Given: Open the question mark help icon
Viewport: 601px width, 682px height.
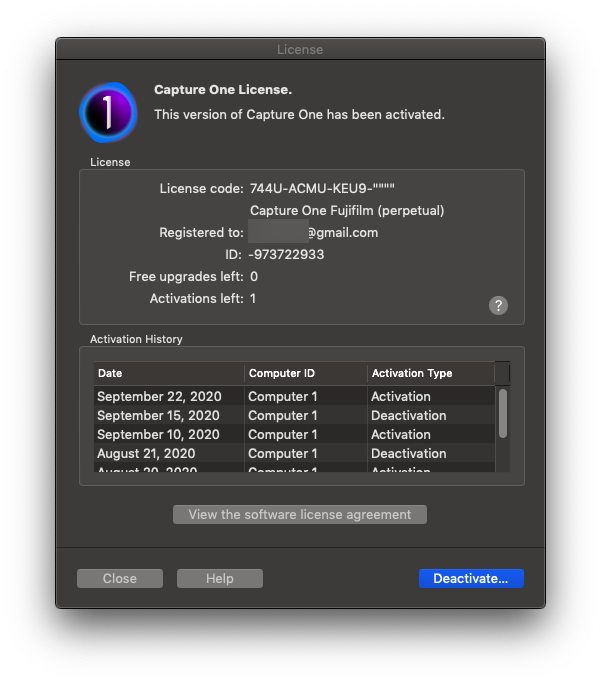Looking at the screenshot, I should coord(498,305).
